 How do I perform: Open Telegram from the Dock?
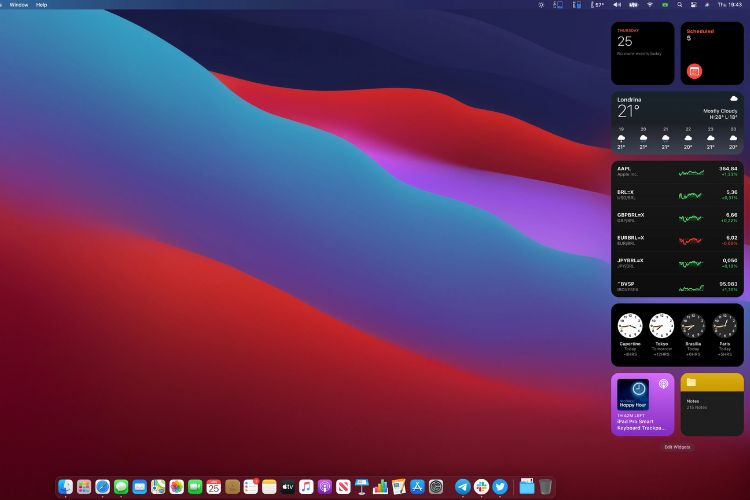(x=463, y=487)
